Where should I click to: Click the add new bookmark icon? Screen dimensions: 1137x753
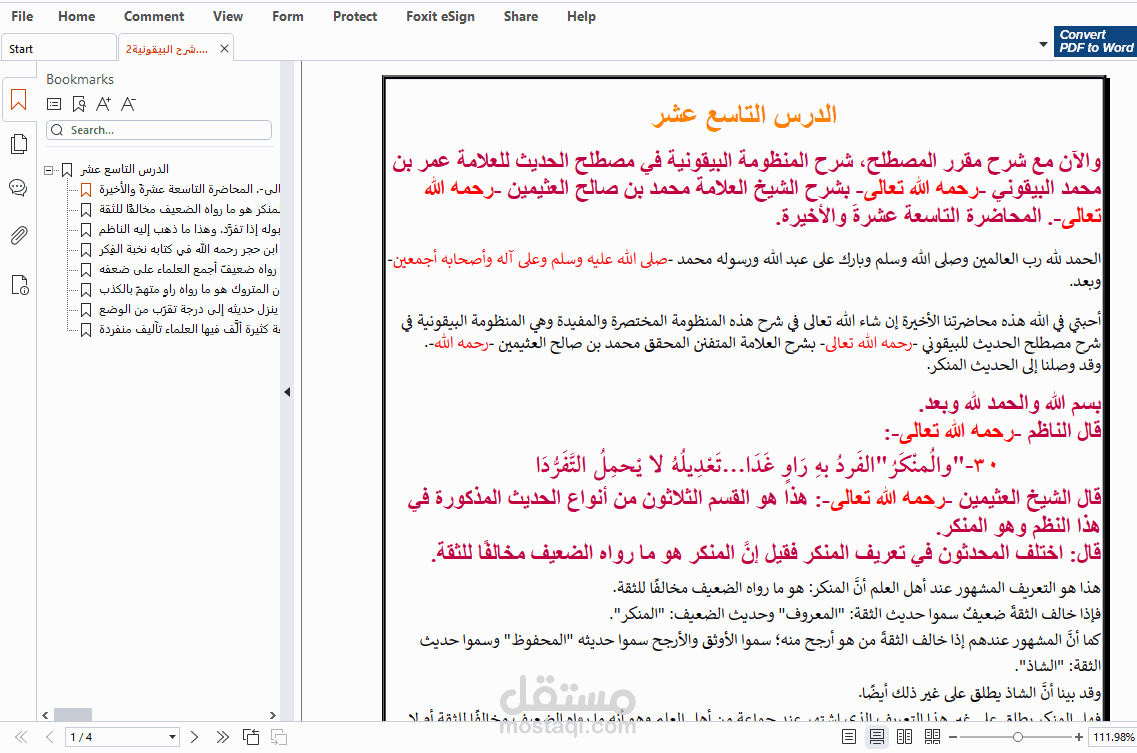[79, 104]
